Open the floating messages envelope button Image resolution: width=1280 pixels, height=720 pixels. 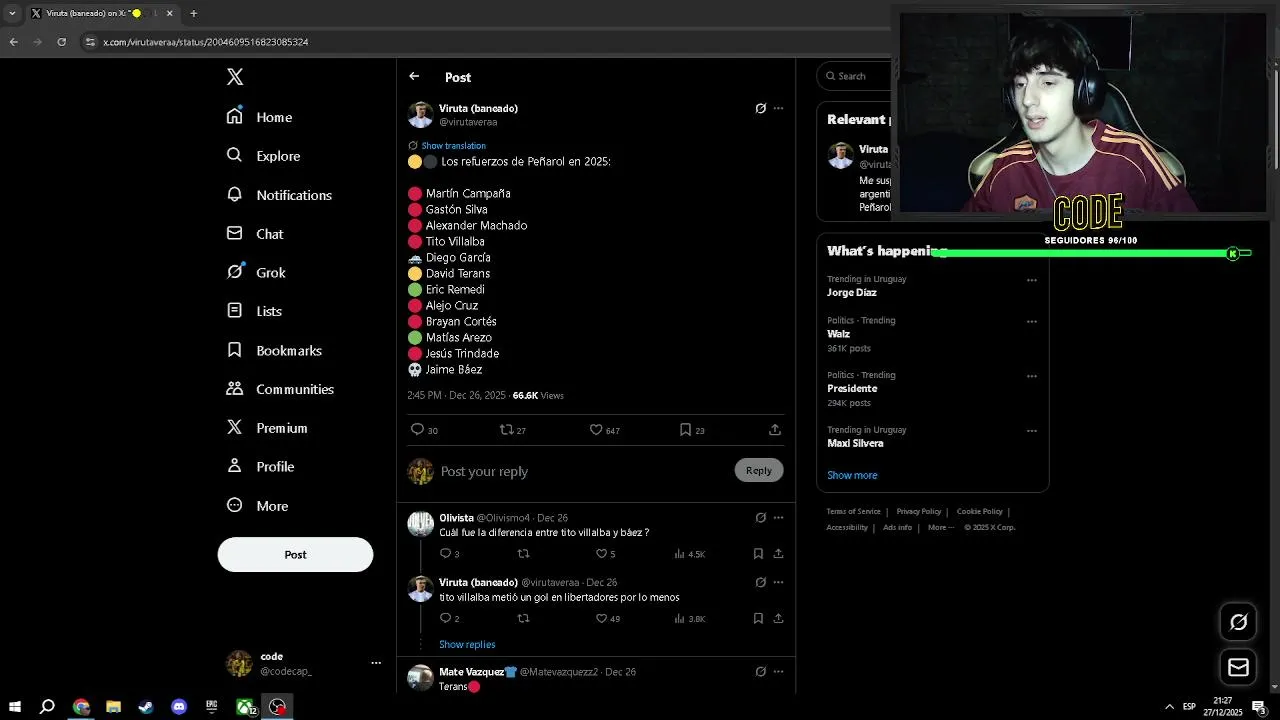[x=1238, y=667]
